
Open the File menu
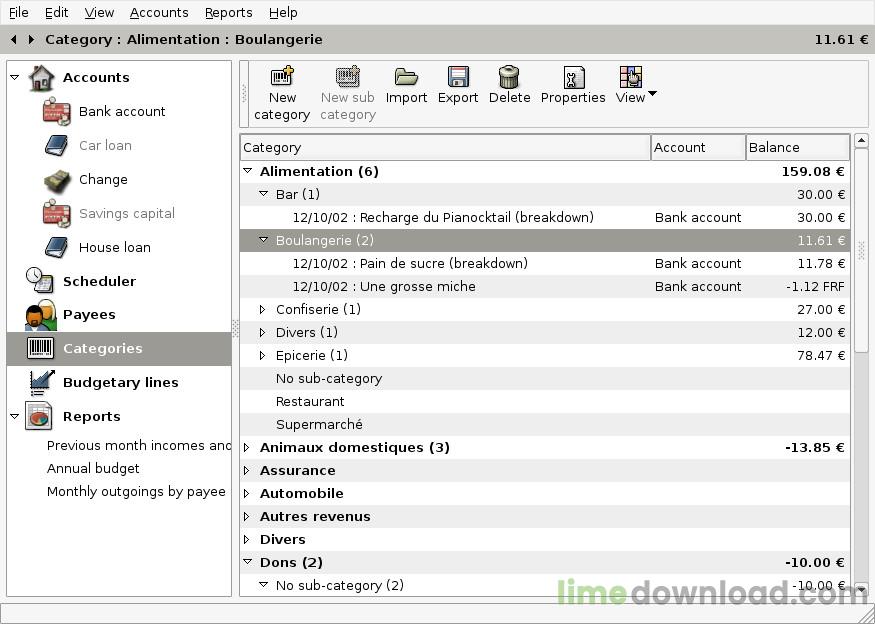[x=19, y=12]
